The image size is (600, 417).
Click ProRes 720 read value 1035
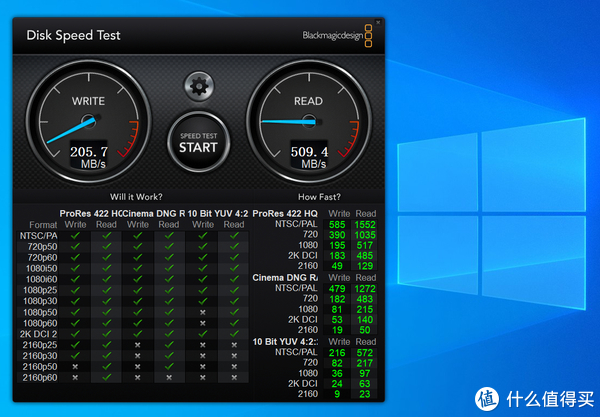coord(365,235)
